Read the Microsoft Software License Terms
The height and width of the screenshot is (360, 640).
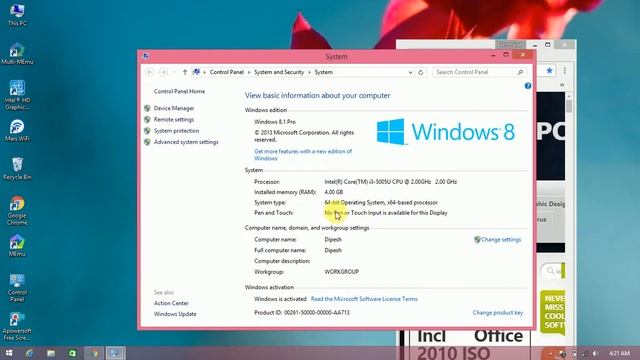364,299
